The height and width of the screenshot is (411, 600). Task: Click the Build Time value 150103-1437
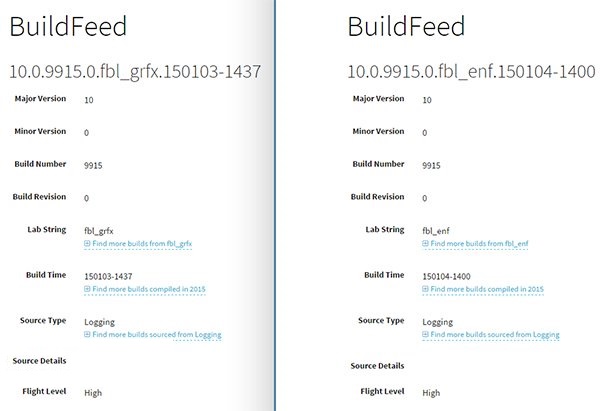coord(110,276)
